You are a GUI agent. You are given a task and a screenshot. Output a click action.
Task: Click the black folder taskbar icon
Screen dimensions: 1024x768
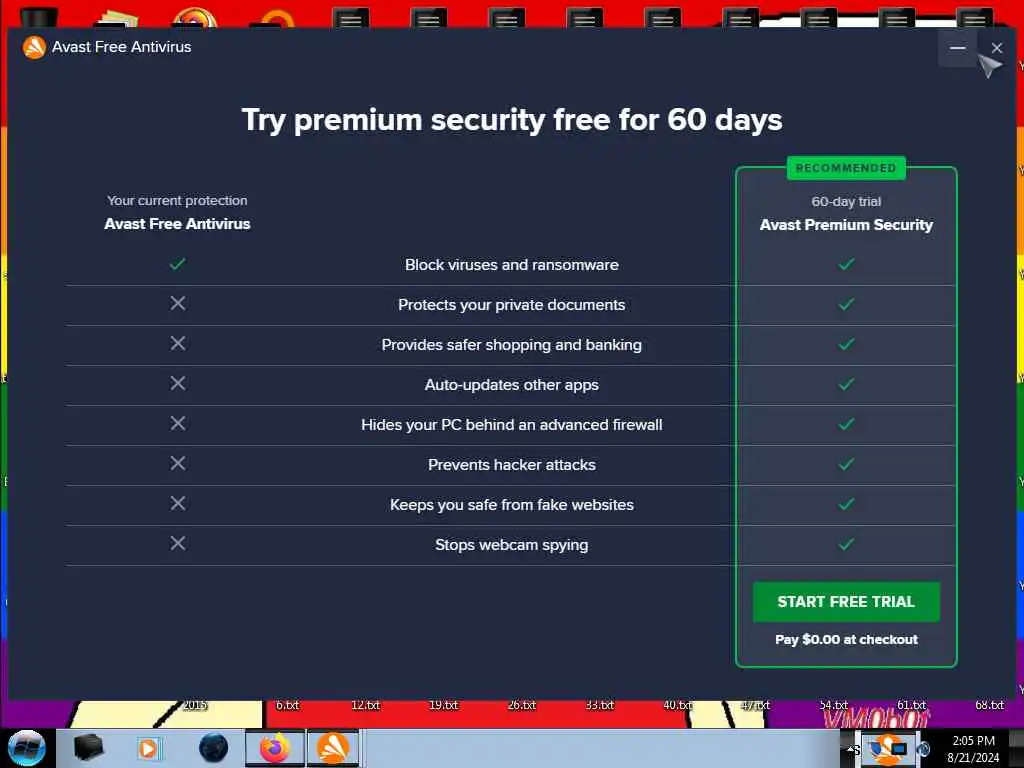89,747
